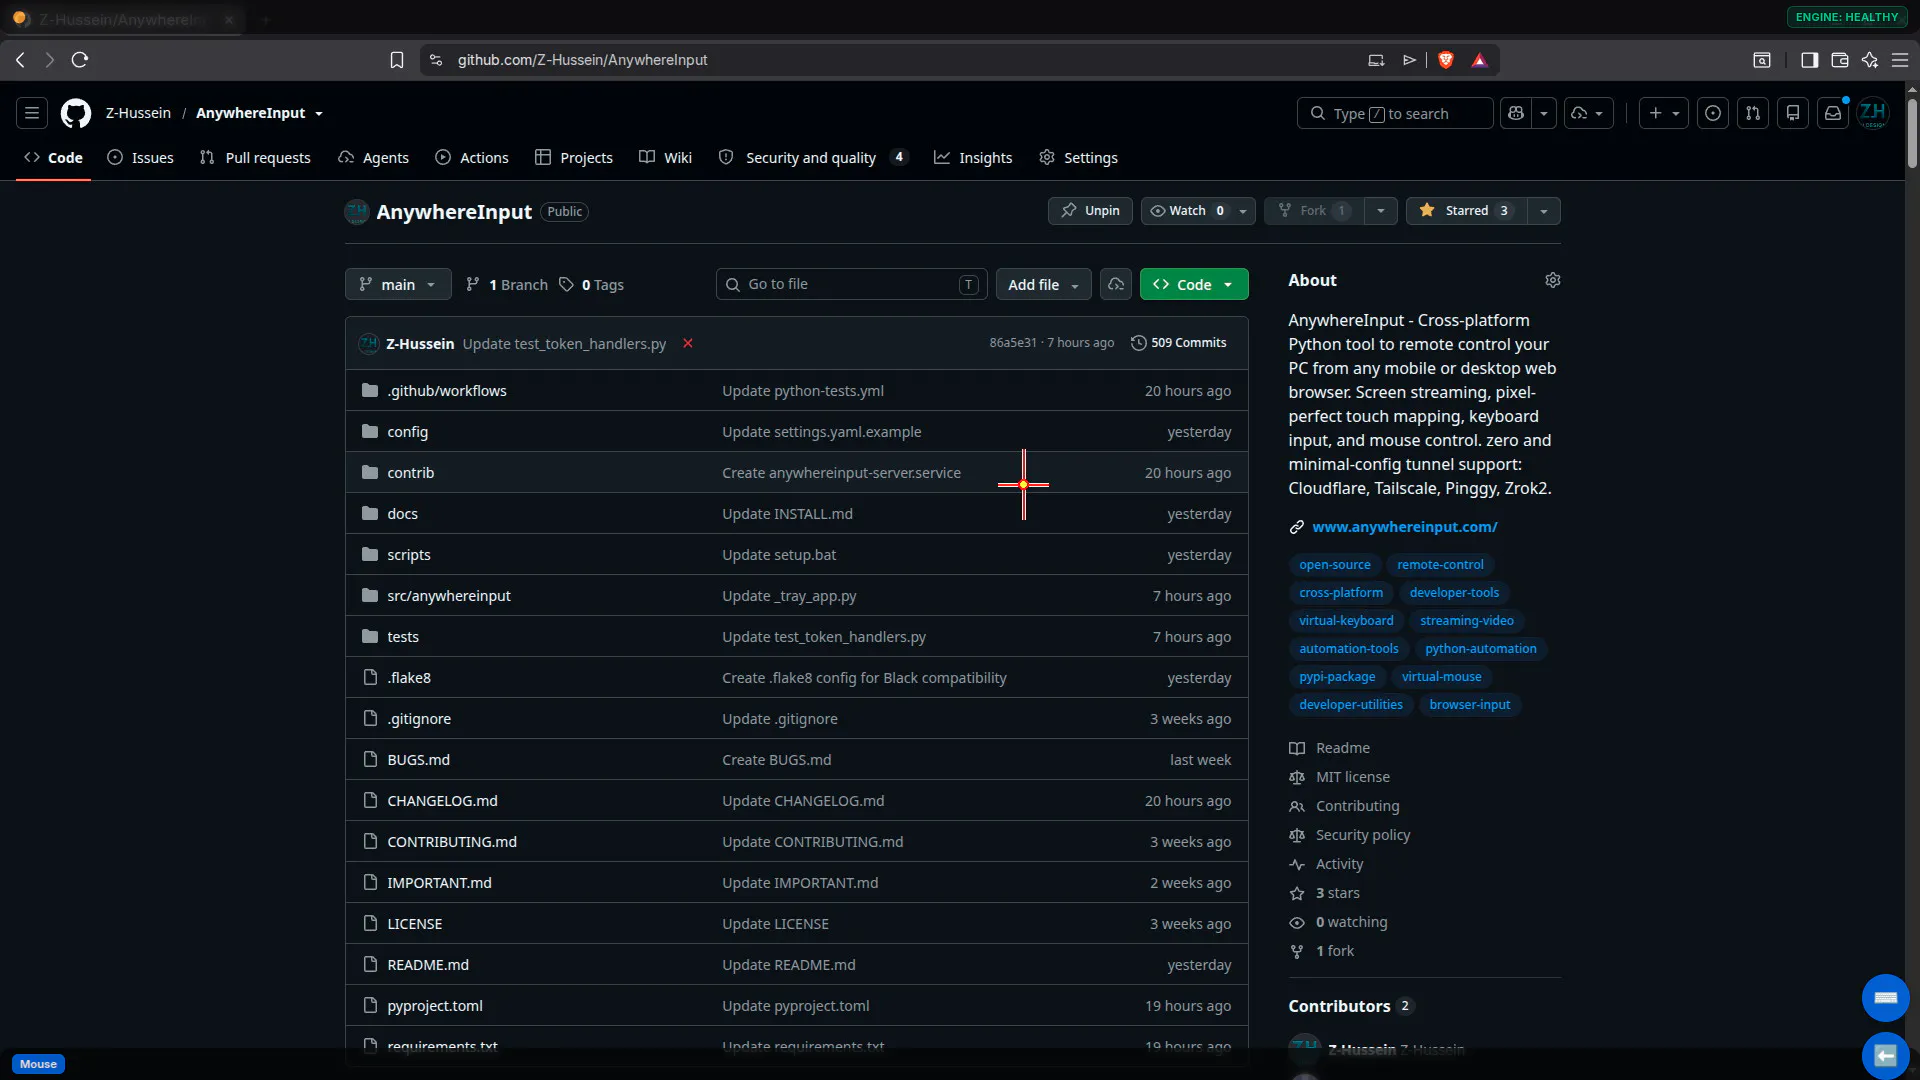Click the Brave Shields lion icon
This screenshot has width=1920, height=1080.
[1445, 60]
